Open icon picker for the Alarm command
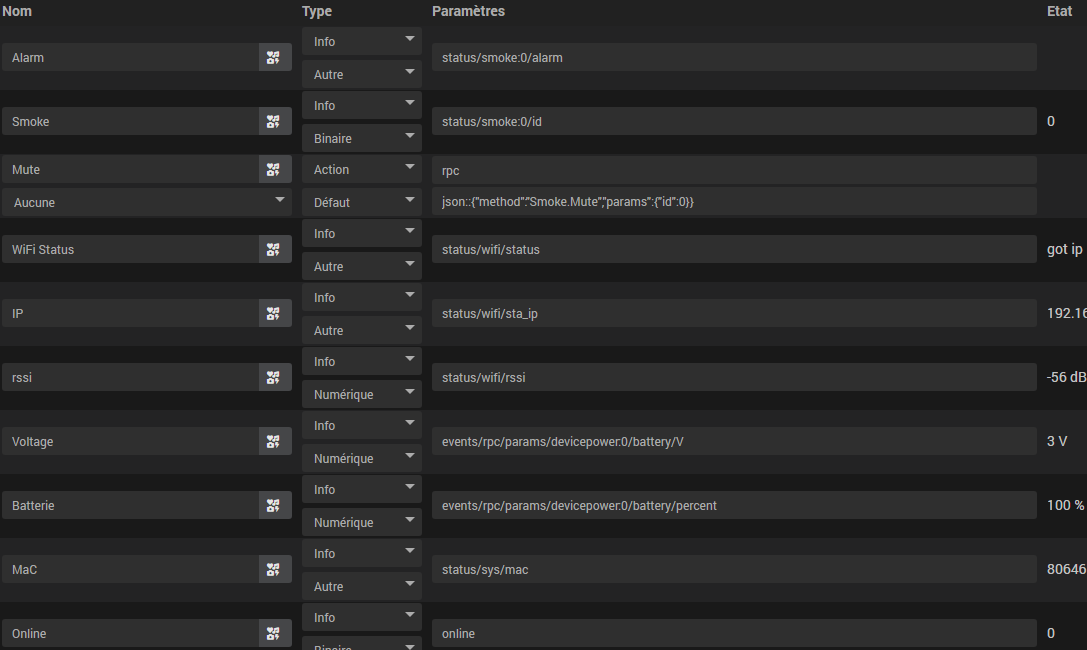Image resolution: width=1087 pixels, height=650 pixels. click(275, 58)
